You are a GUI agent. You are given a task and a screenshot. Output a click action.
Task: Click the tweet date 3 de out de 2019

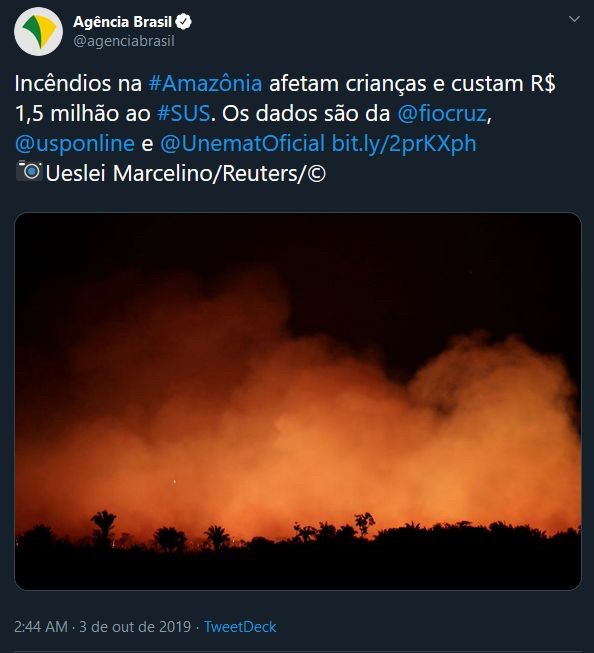point(135,627)
